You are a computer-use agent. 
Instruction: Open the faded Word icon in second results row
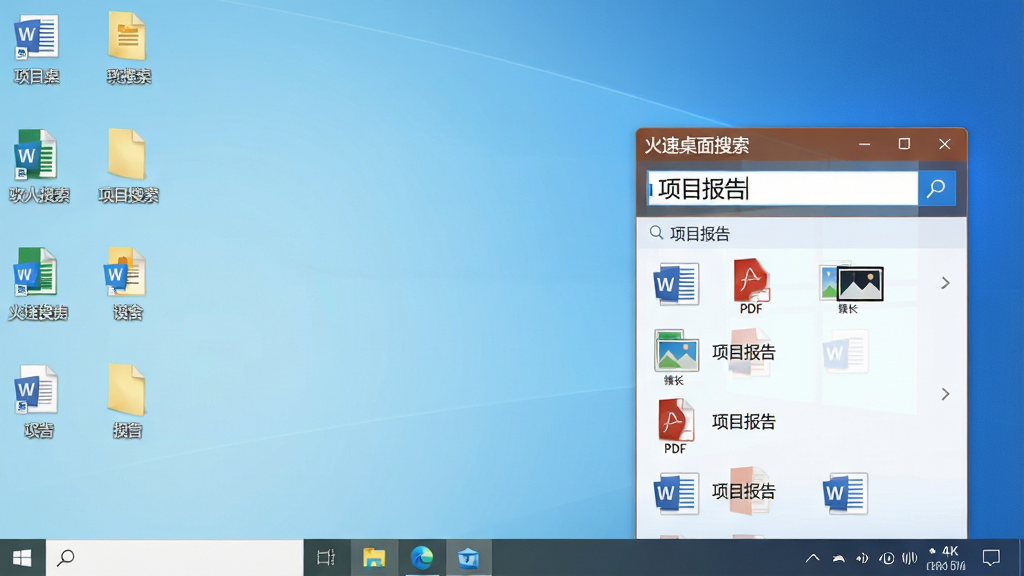[845, 351]
